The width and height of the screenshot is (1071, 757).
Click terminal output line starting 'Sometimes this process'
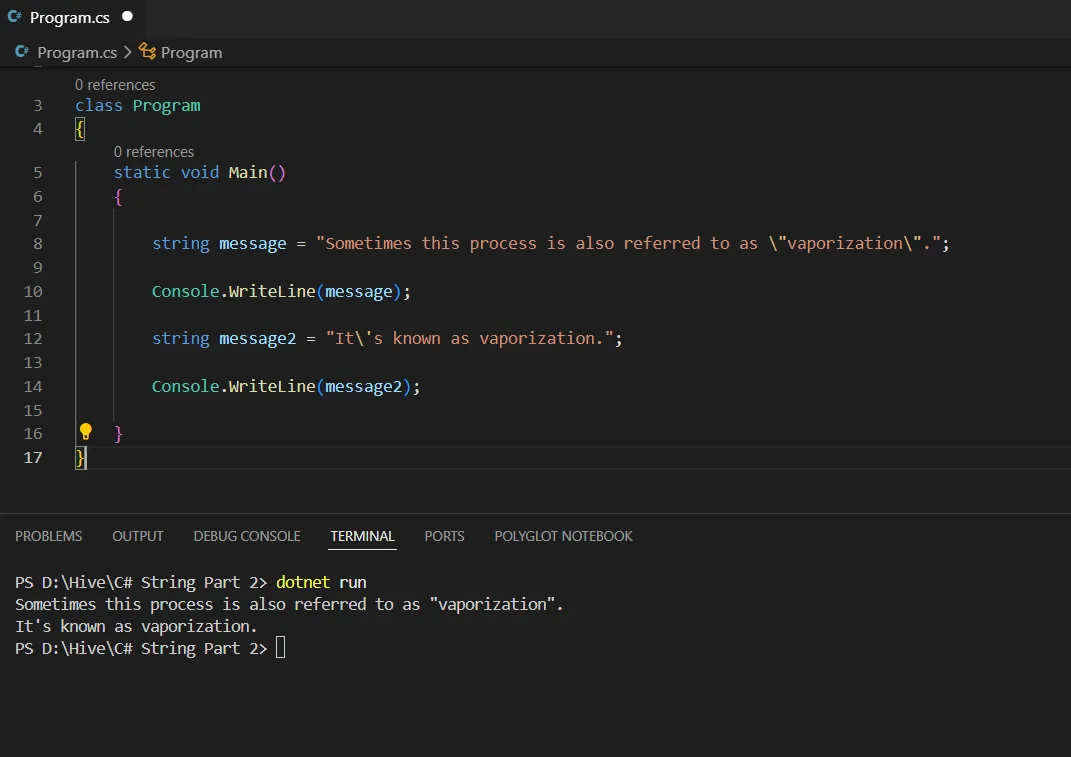pos(289,605)
